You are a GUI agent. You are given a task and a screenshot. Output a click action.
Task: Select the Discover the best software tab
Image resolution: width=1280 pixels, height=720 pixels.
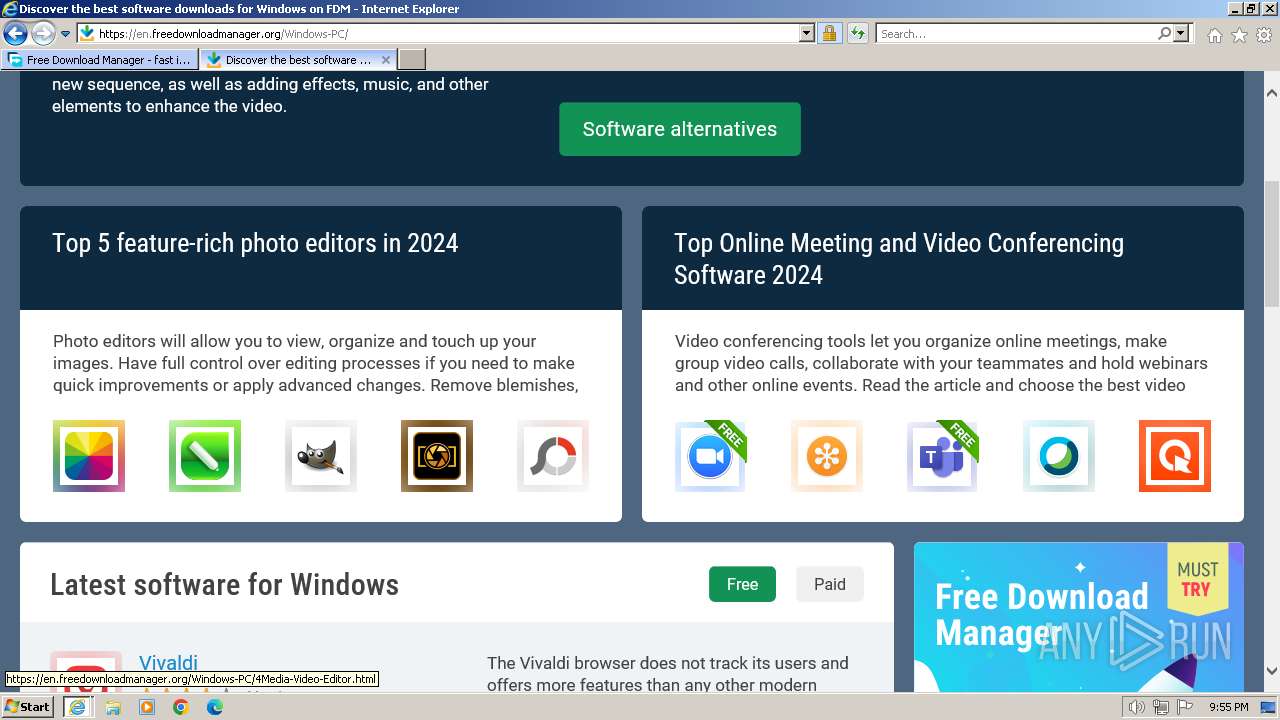[298, 59]
